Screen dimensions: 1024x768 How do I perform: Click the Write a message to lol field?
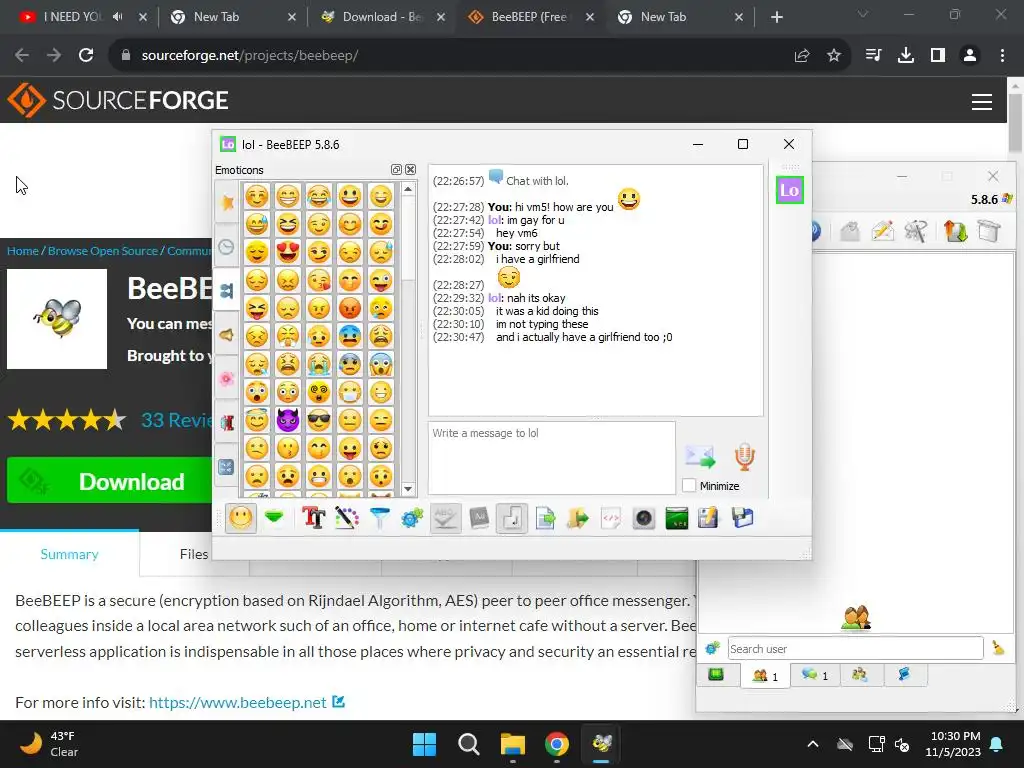[x=552, y=458]
